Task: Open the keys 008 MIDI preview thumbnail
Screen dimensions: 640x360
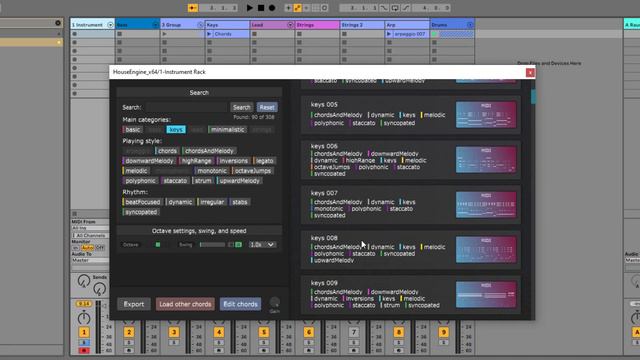Action: coord(486,249)
